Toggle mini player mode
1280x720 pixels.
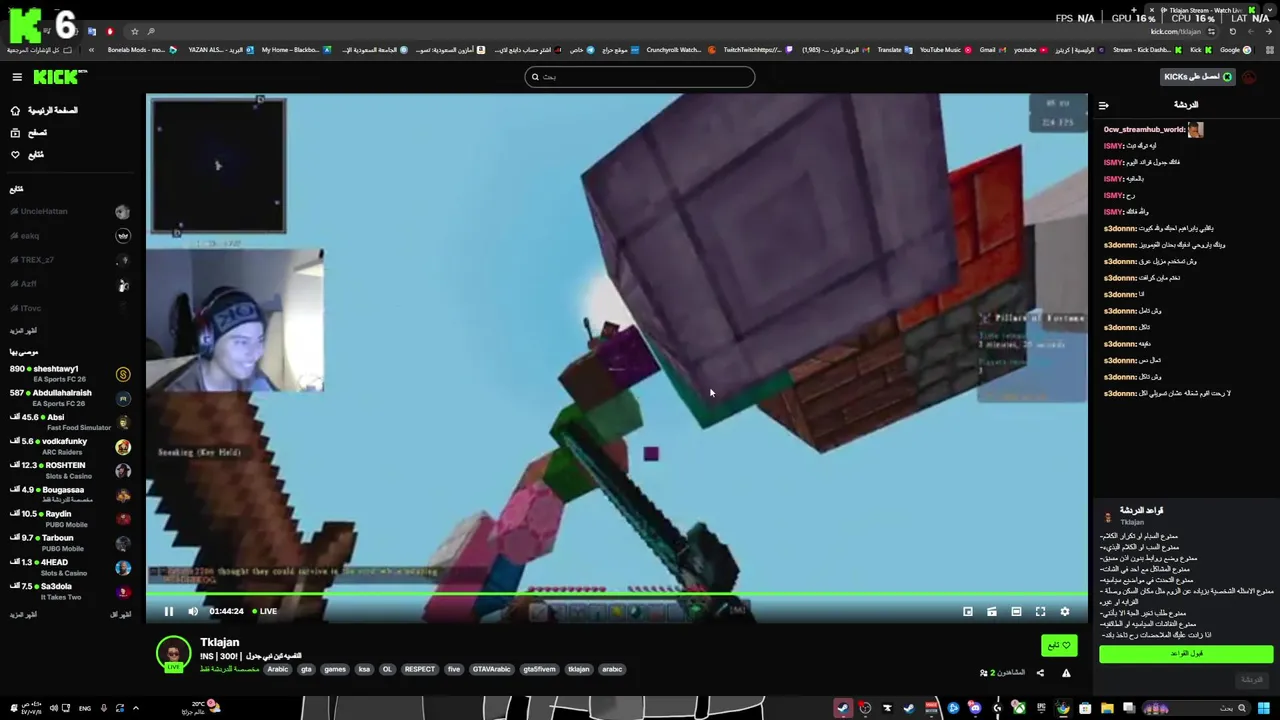pyautogui.click(x=968, y=611)
